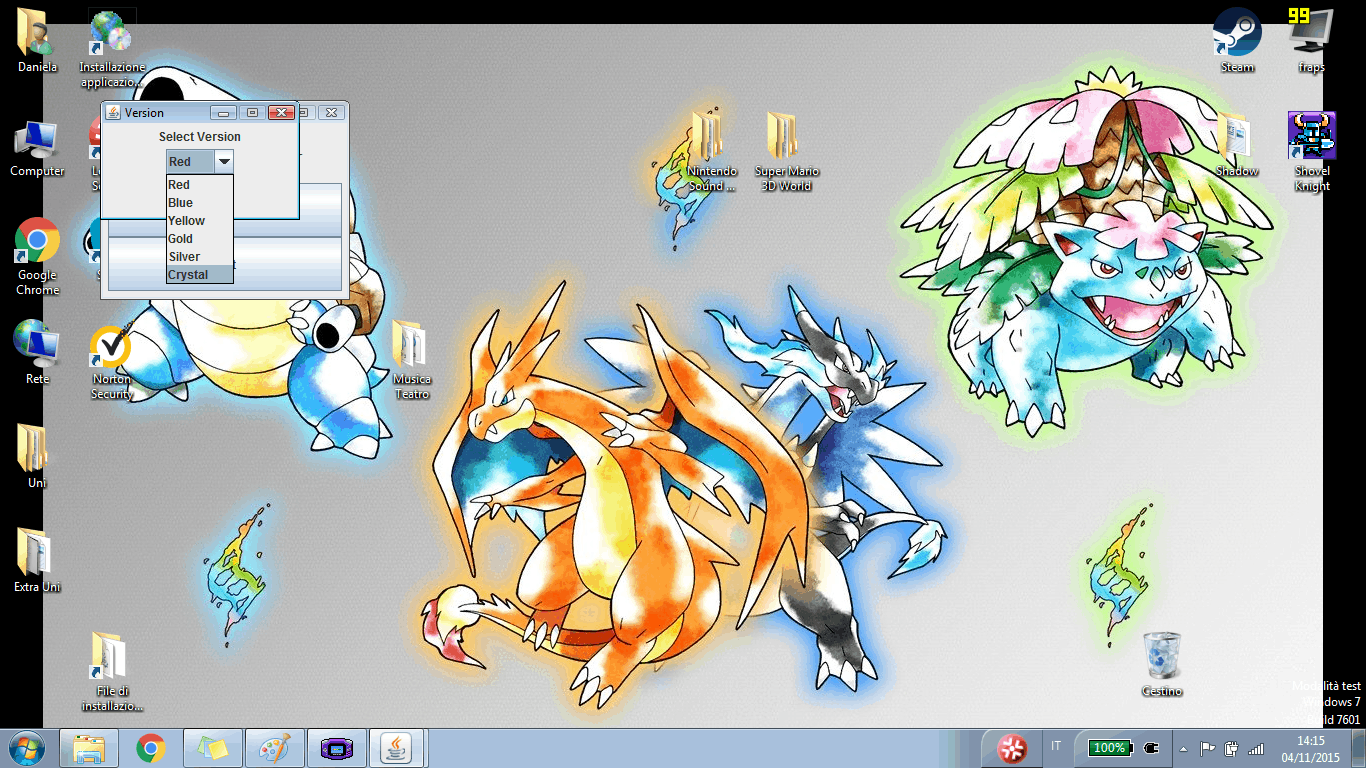The width and height of the screenshot is (1366, 768).
Task: Open the Windows Start menu
Action: click(25, 748)
